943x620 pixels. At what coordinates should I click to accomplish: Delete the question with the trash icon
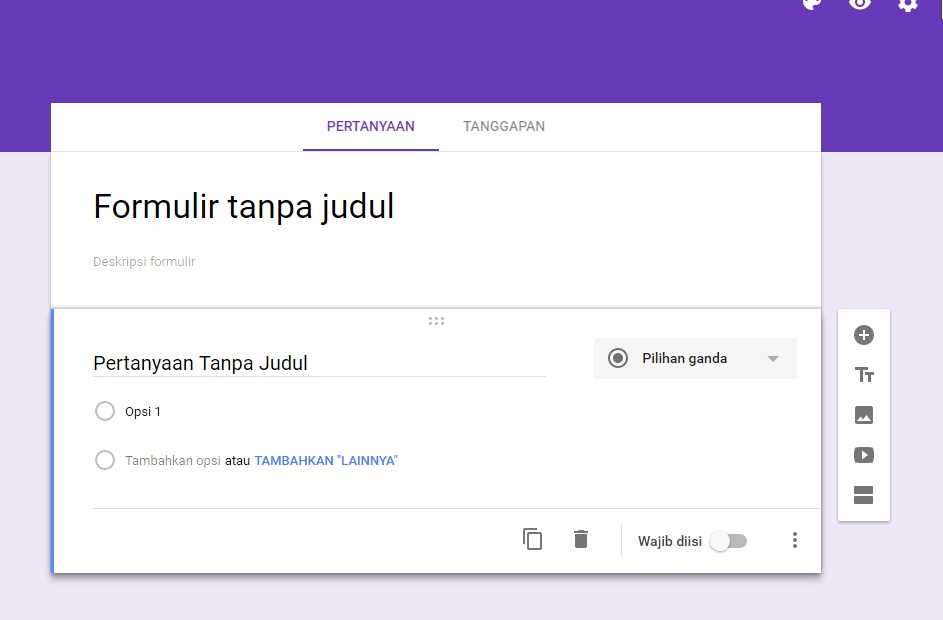pos(580,539)
